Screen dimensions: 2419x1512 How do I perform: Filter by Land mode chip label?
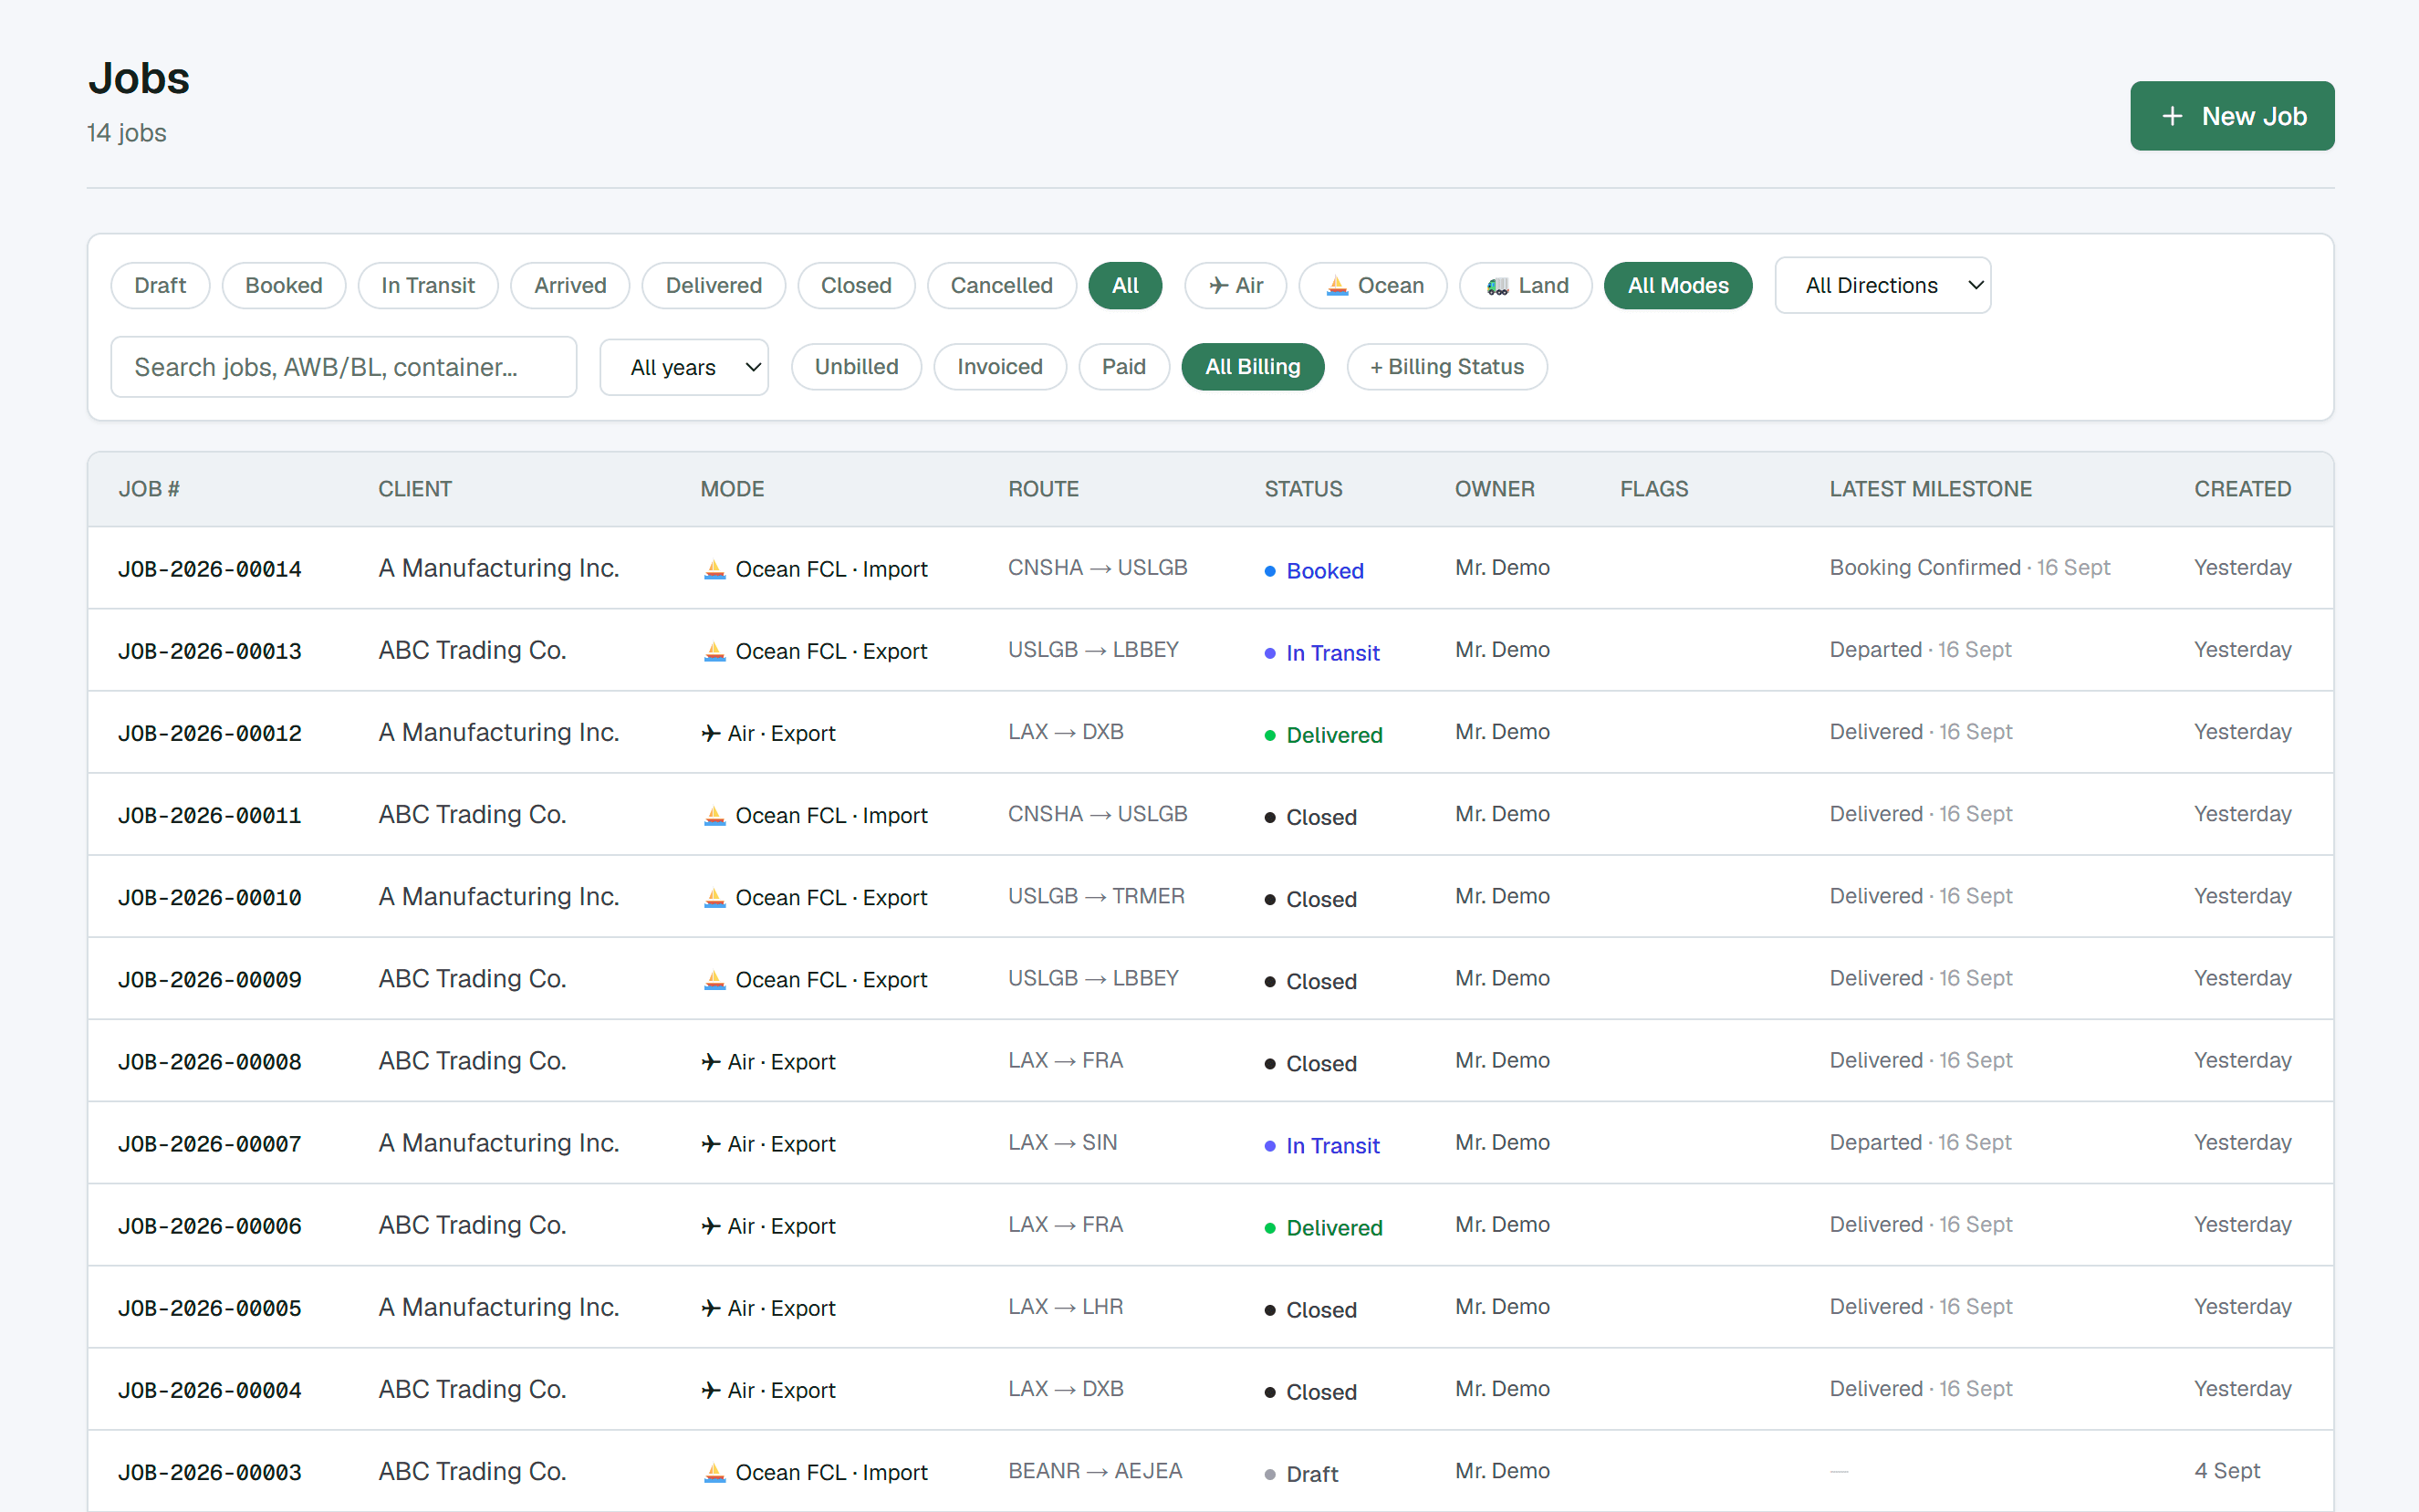[x=1543, y=286]
